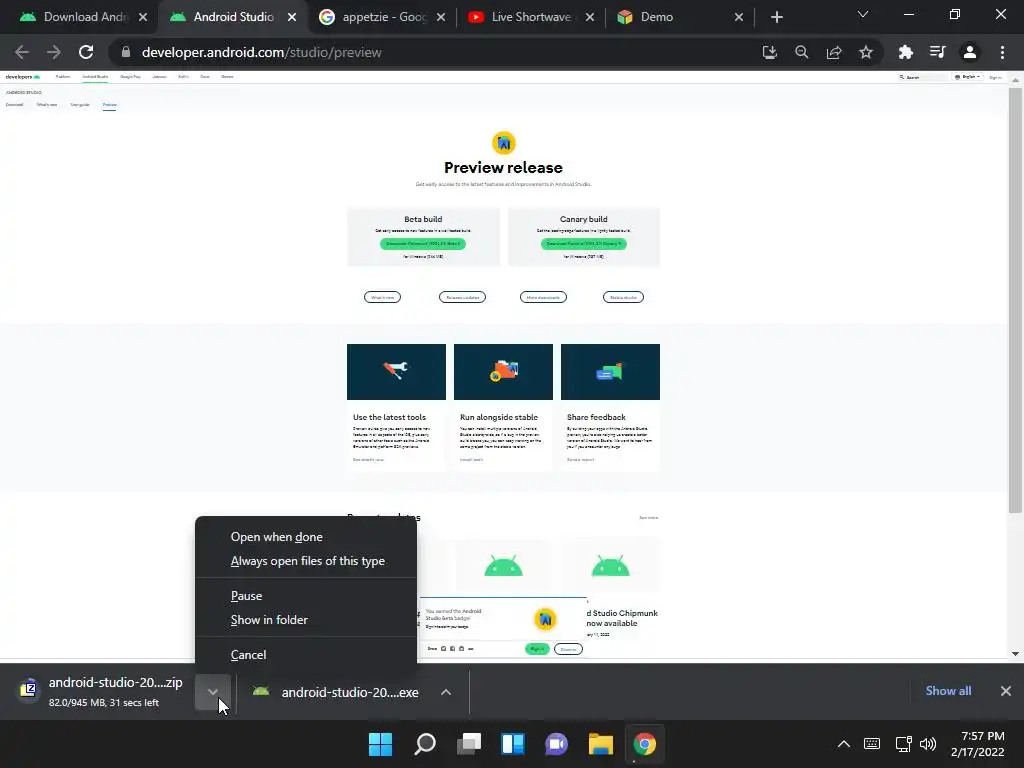Show all downloads
This screenshot has width=1024, height=768.
click(948, 691)
